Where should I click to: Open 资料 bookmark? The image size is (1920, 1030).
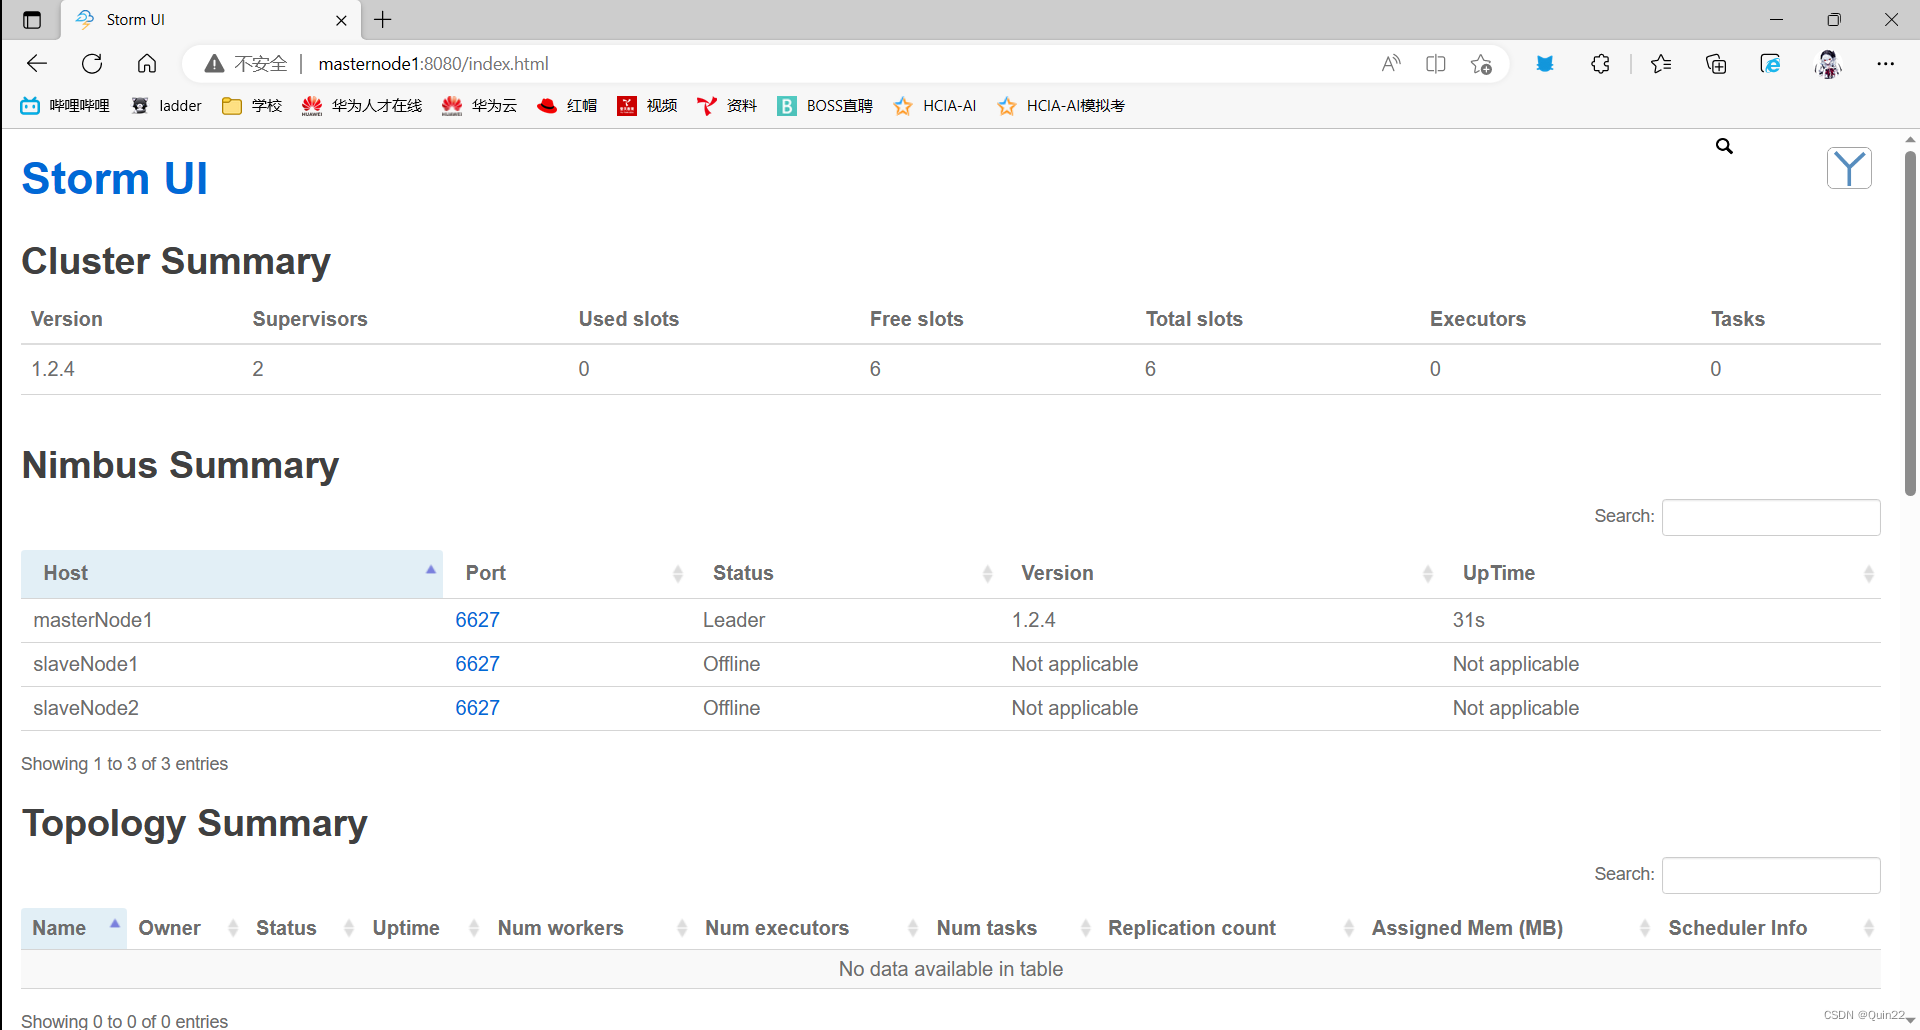[727, 106]
